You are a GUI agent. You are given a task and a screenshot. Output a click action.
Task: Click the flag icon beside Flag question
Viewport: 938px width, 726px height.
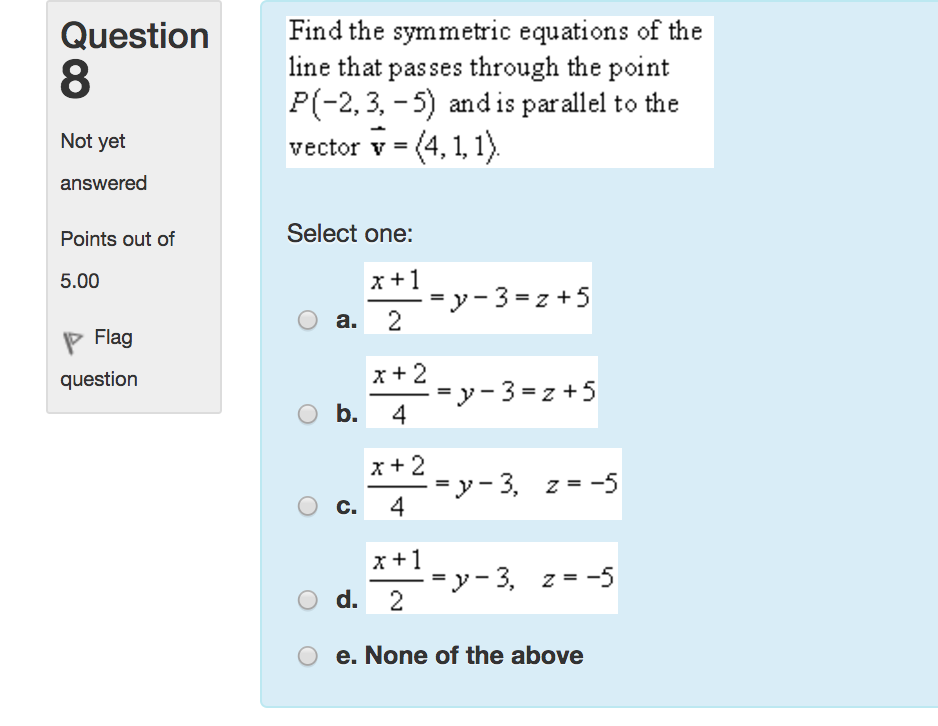[71, 338]
